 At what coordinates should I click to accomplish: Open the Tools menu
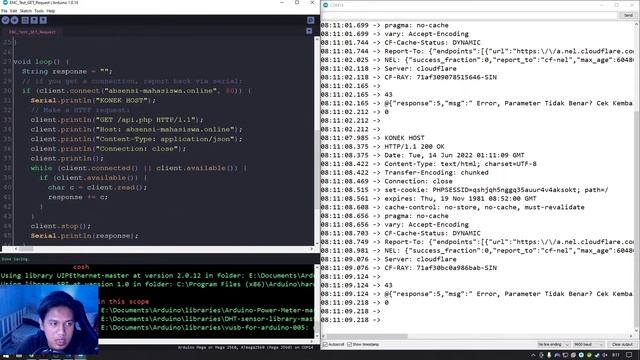pyautogui.click(x=39, y=11)
